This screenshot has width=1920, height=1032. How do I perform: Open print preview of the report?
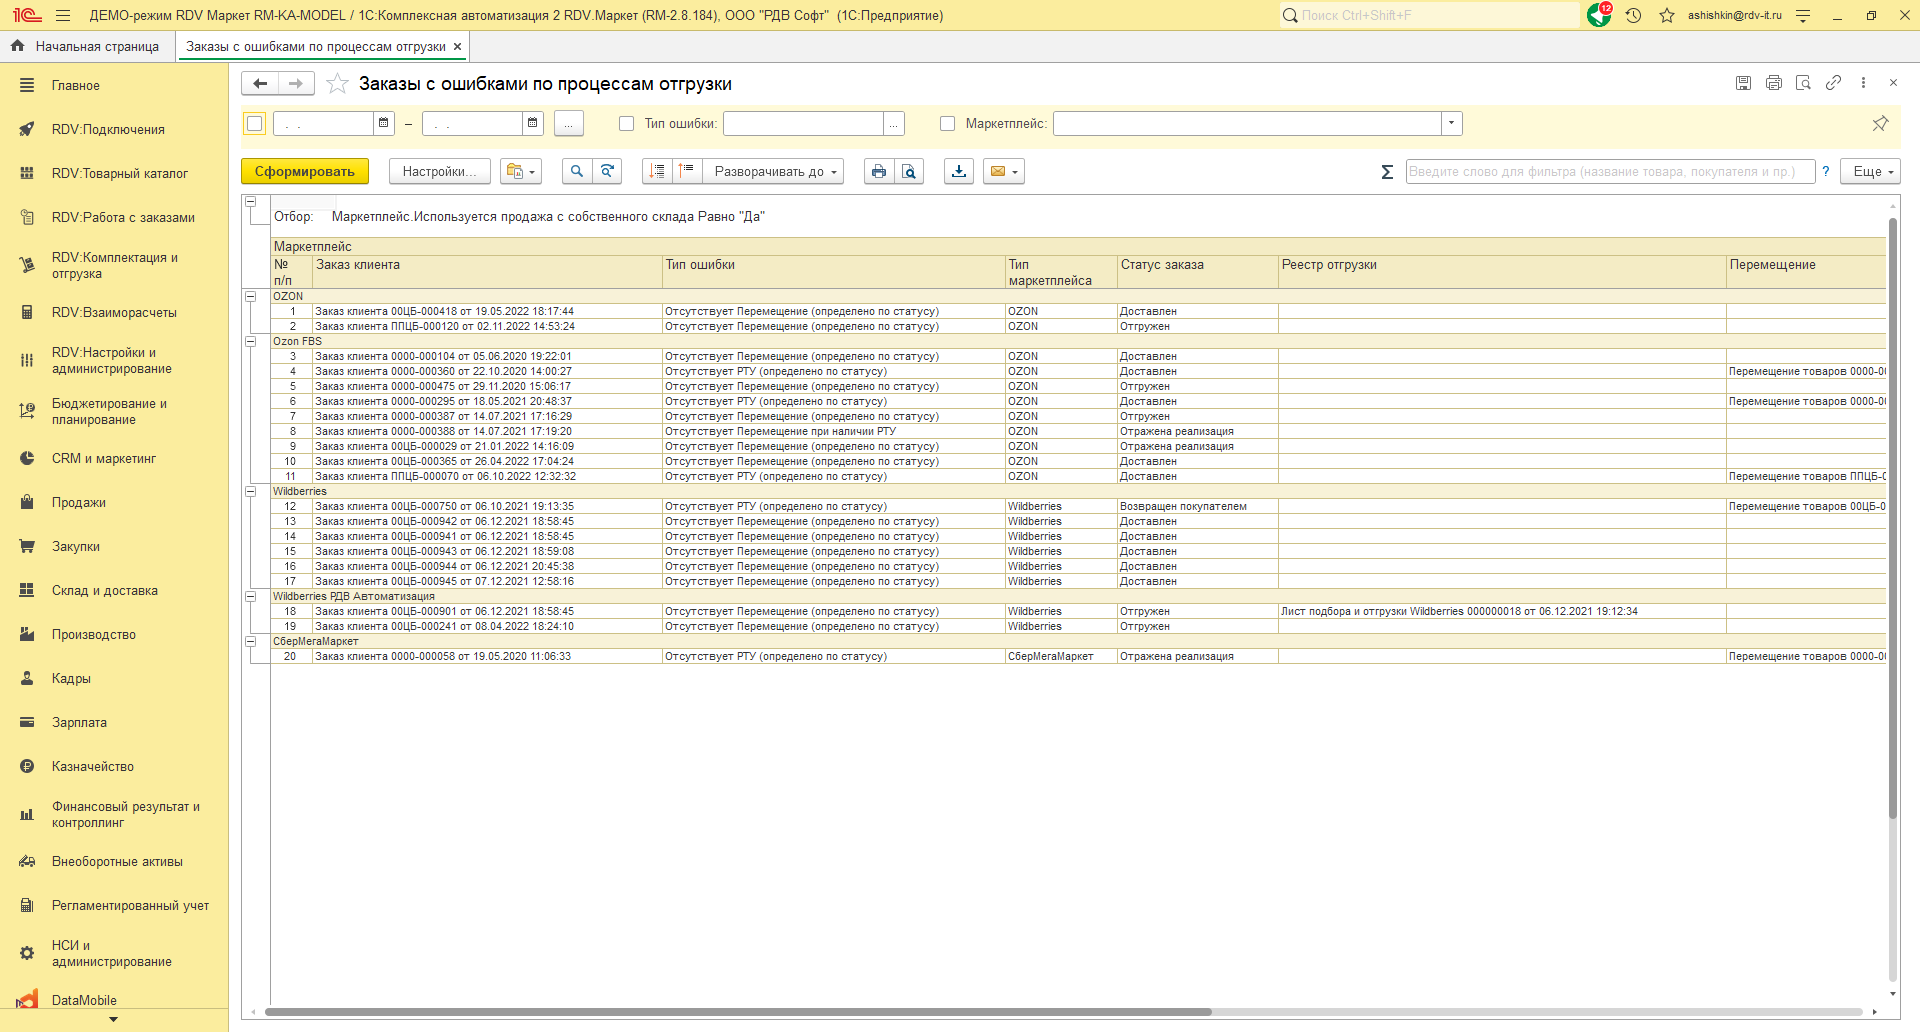[x=908, y=172]
